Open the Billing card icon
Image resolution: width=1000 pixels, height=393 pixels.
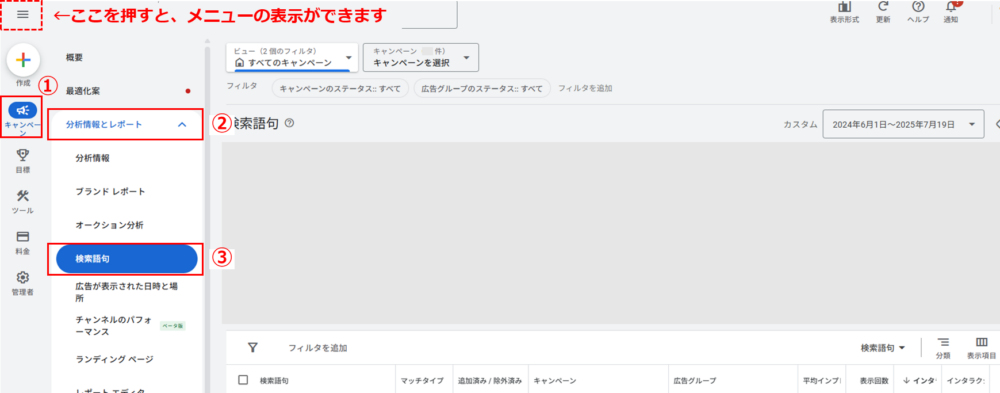(23, 237)
